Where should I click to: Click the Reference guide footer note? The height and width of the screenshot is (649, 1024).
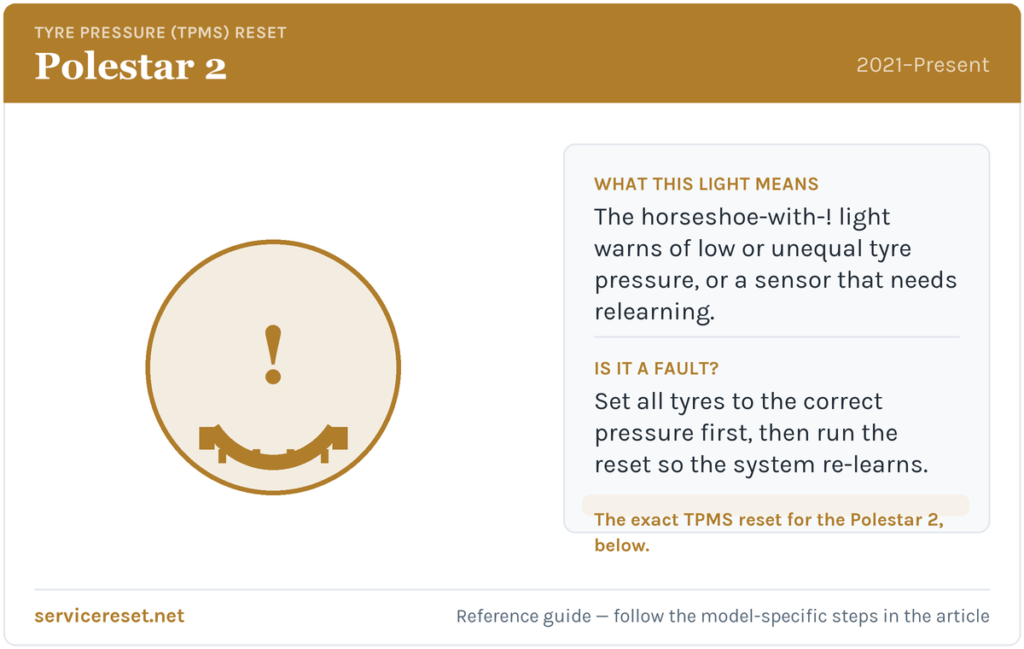coord(722,616)
